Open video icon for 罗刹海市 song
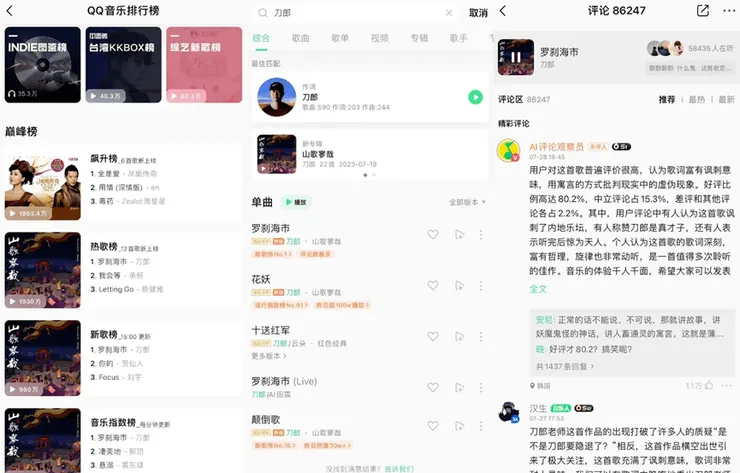This screenshot has width=740, height=473. 459,235
